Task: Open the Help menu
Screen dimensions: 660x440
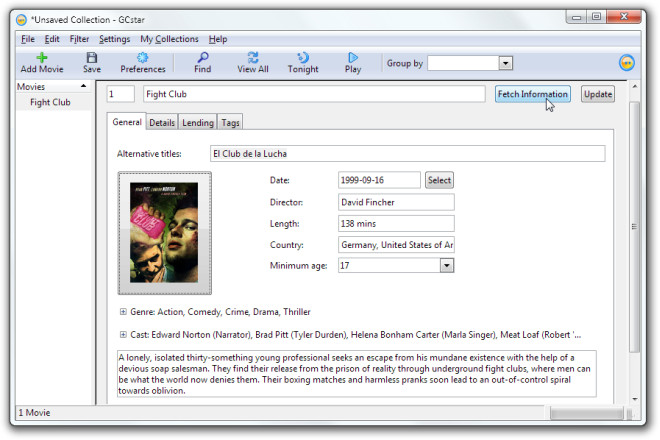Action: coord(218,39)
